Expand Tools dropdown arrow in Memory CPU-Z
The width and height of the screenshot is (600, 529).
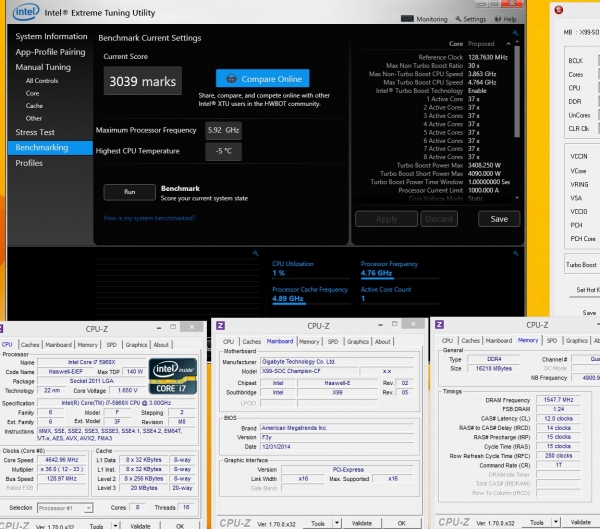pyautogui.click(x=556, y=522)
